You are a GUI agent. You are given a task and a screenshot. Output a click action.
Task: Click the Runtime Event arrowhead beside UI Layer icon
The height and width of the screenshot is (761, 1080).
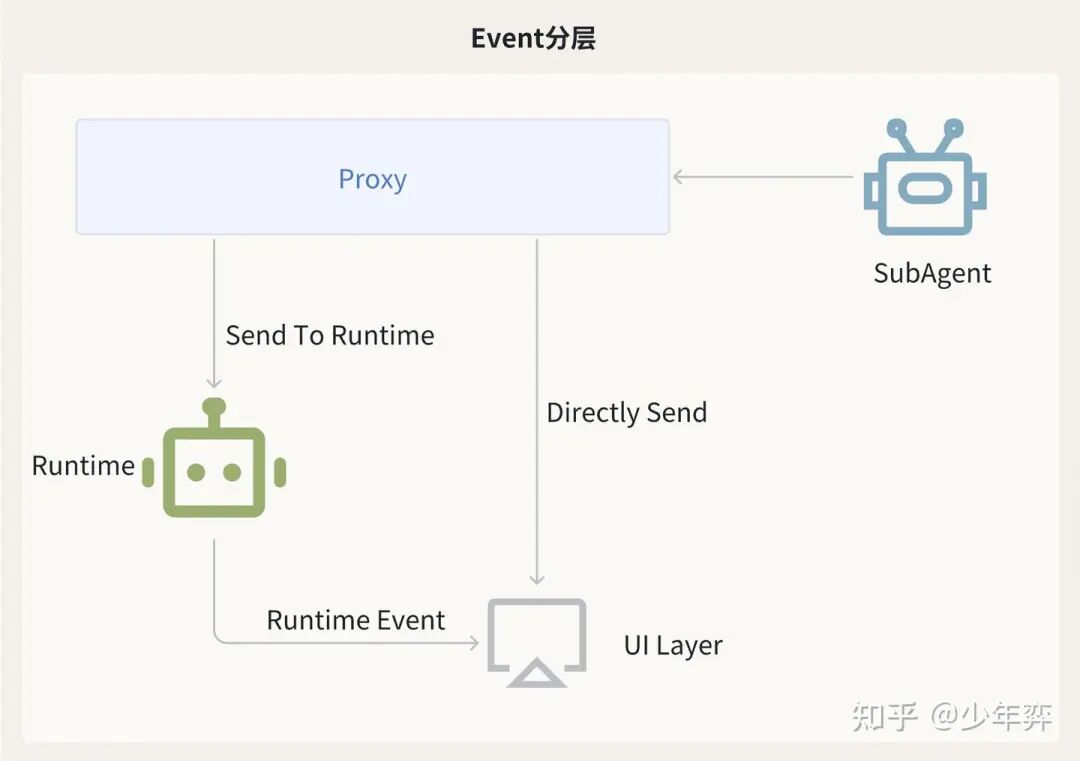[474, 643]
